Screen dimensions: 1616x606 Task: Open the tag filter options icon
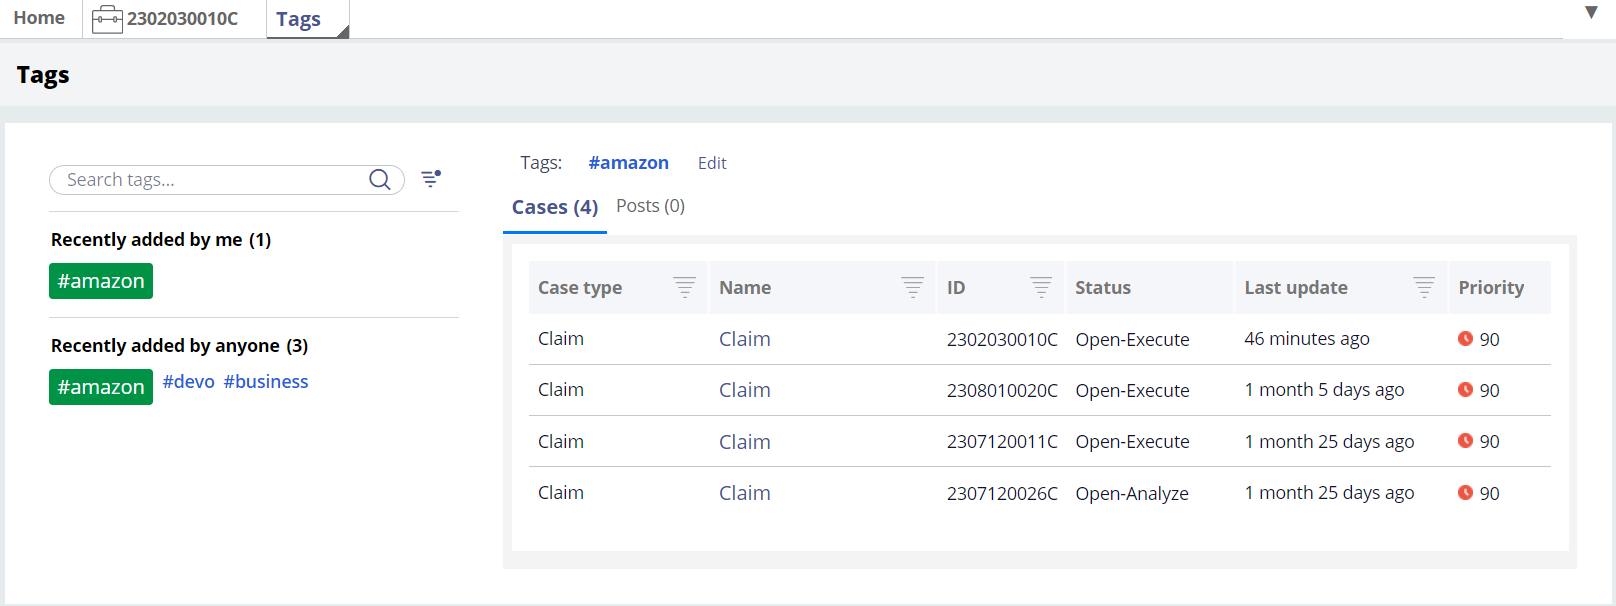pyautogui.click(x=431, y=179)
